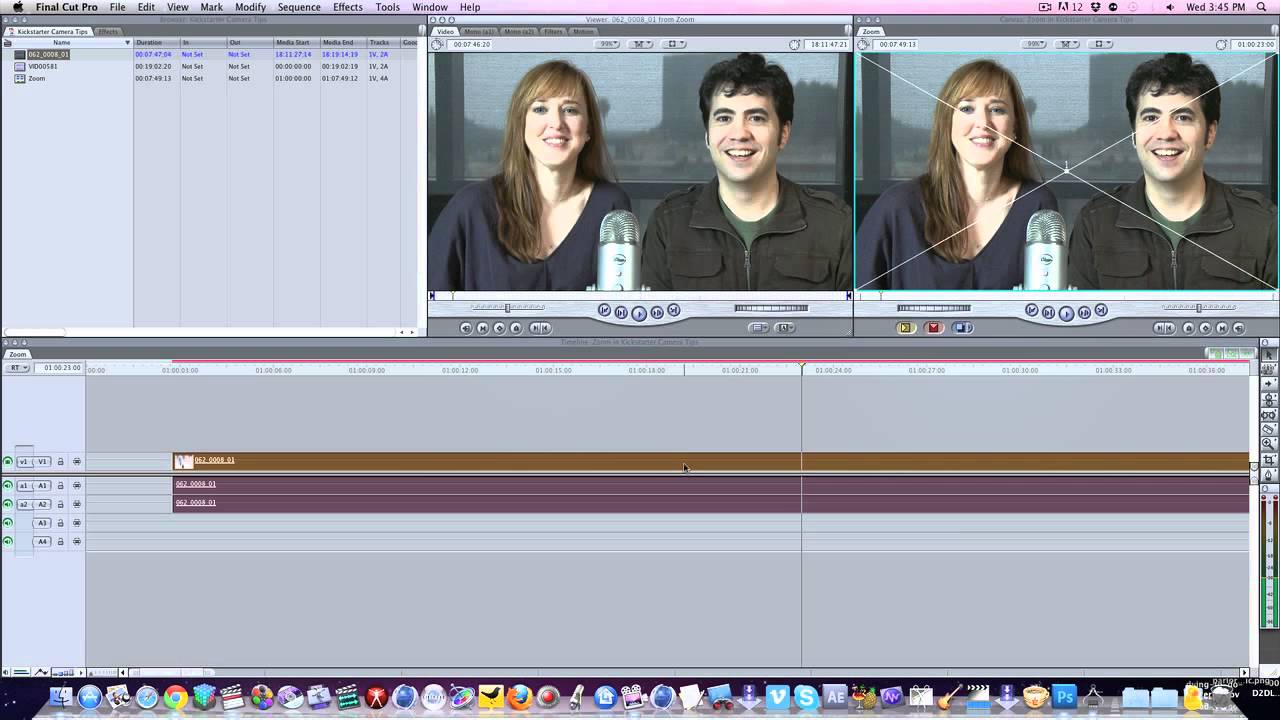Click the yellow Insert edit button in Canvas

tap(906, 328)
